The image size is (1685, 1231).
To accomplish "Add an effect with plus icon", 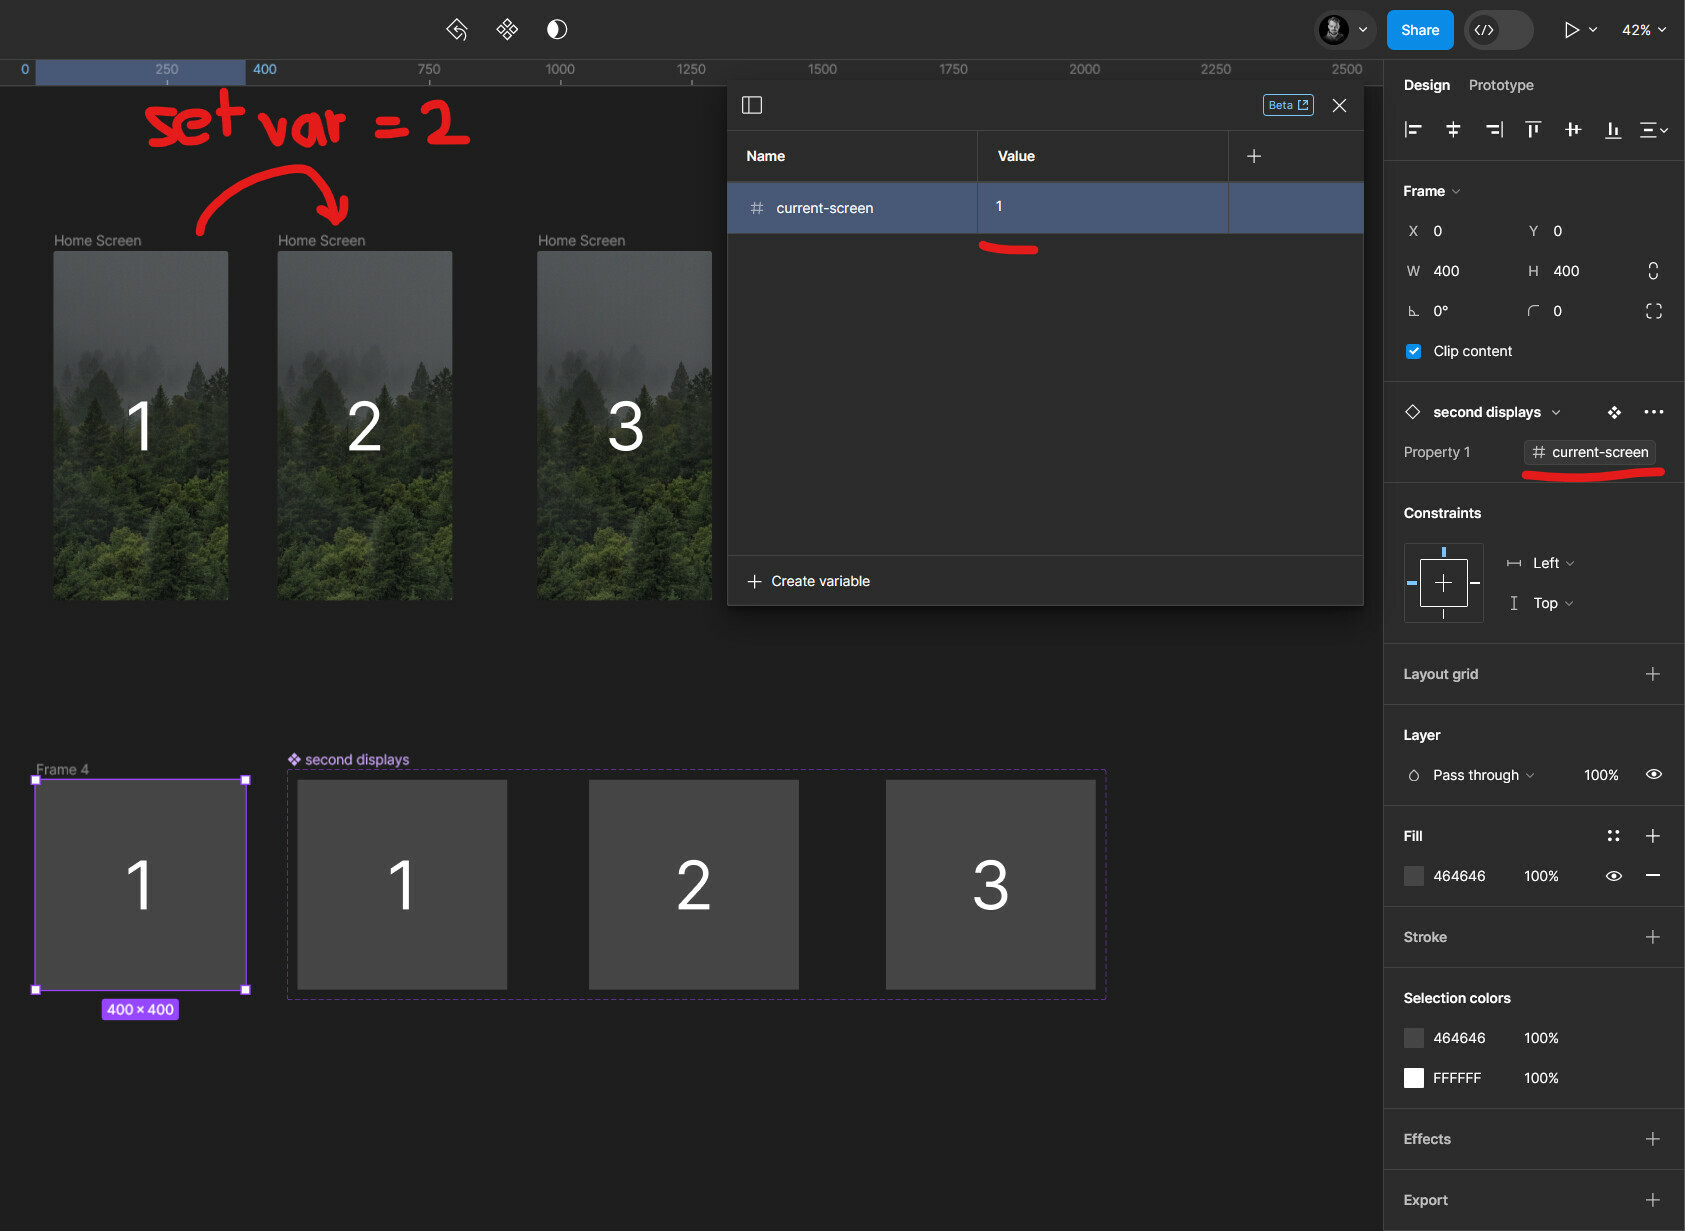I will pos(1653,1139).
